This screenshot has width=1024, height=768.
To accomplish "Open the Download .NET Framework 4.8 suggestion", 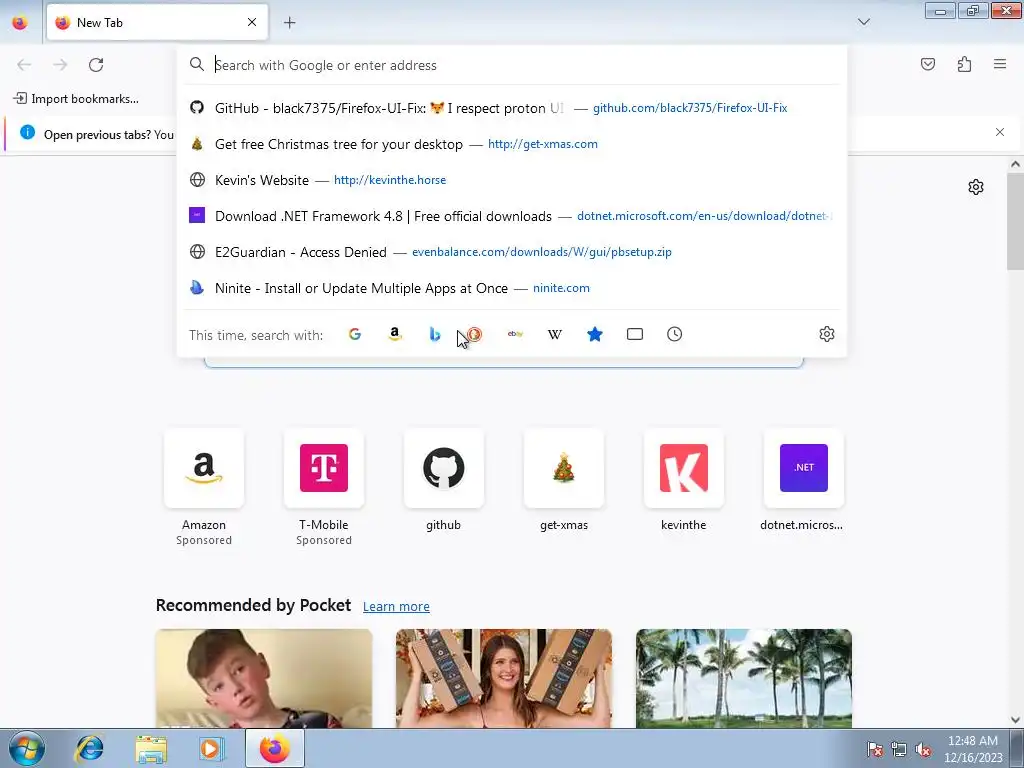I will (x=512, y=216).
